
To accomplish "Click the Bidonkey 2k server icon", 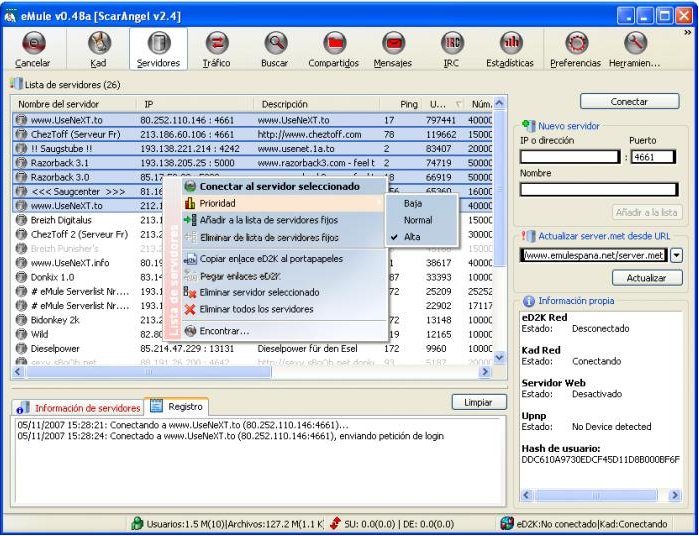I will click(x=21, y=320).
